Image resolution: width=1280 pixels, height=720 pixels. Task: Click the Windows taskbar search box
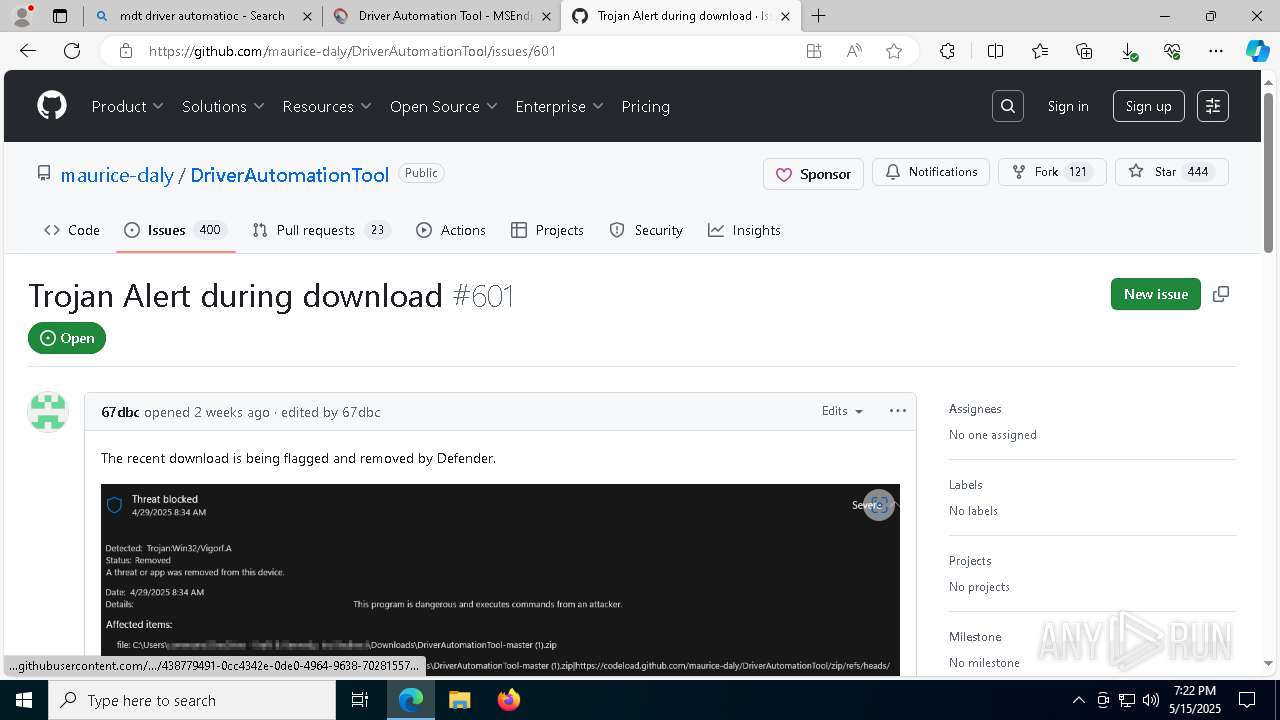coord(192,700)
